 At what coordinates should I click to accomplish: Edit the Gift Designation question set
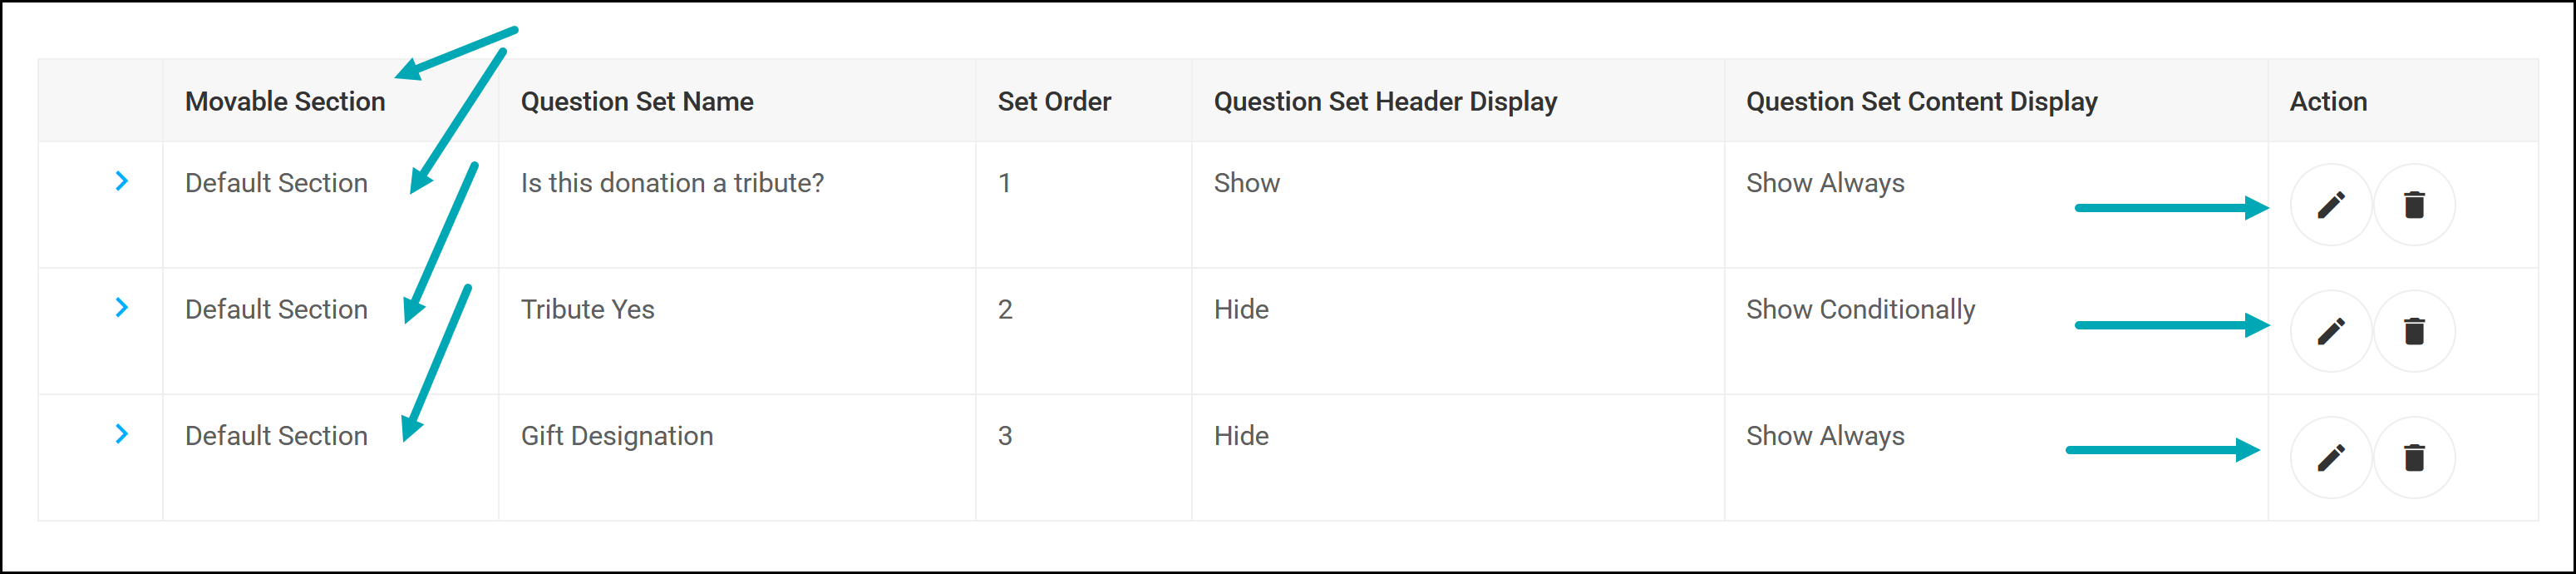pos(2331,458)
